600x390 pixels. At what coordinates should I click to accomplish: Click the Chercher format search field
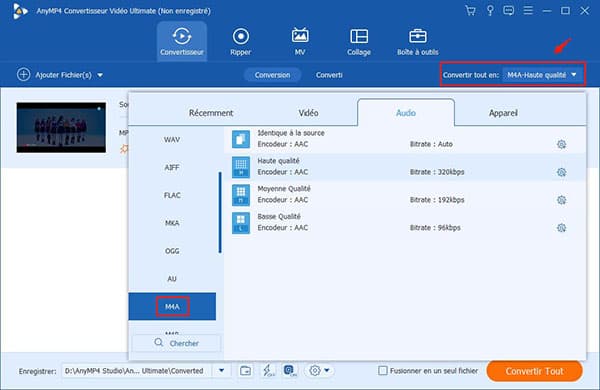176,343
